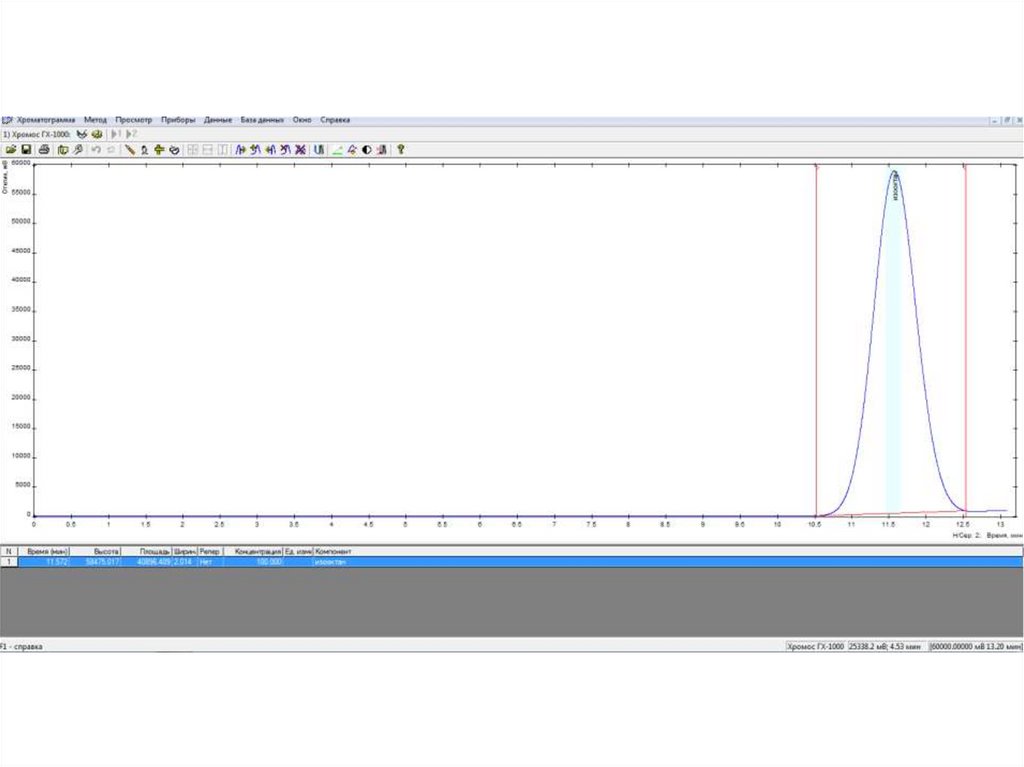The image size is (1024, 767).
Task: Click the magnifier zoom icon in toolbar
Action: [x=78, y=150]
